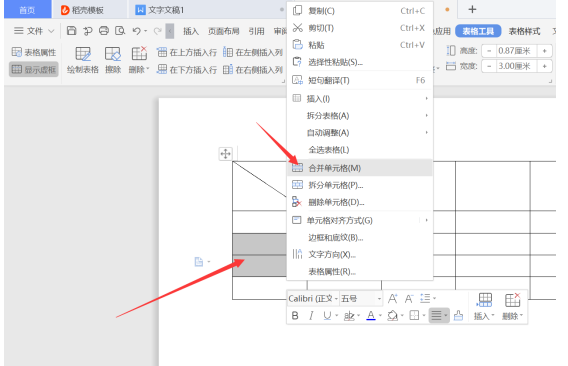
Task: Click the Print icon in quick toolbar
Action: tap(104, 31)
